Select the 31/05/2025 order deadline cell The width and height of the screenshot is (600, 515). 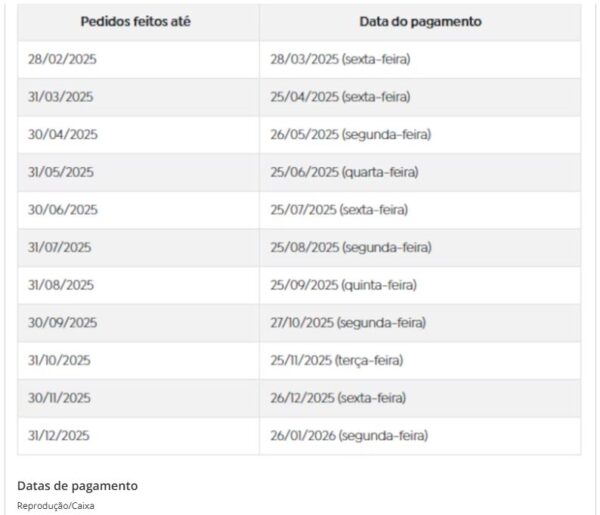coord(61,172)
